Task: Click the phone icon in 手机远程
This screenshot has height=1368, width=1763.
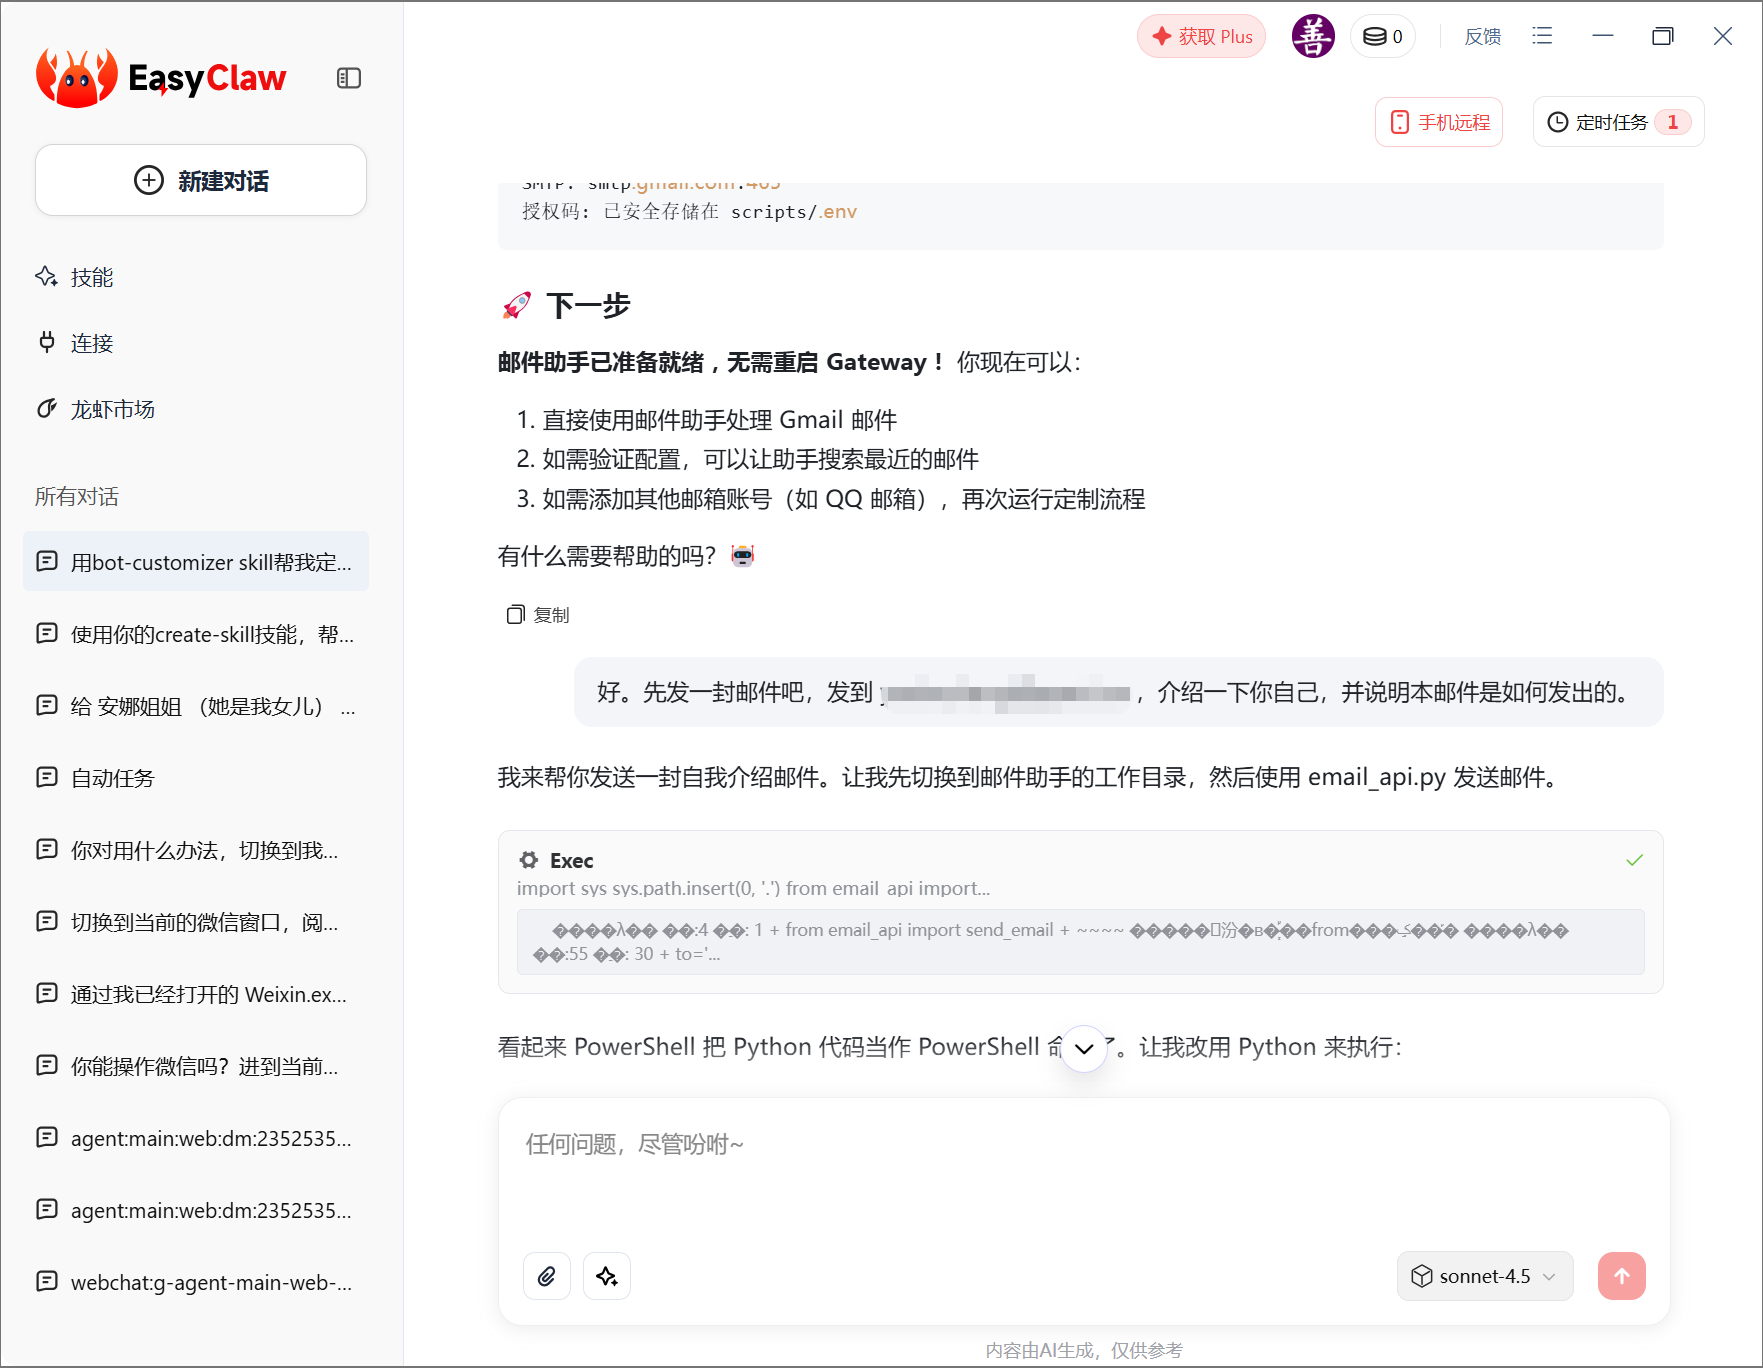Action: pos(1400,122)
